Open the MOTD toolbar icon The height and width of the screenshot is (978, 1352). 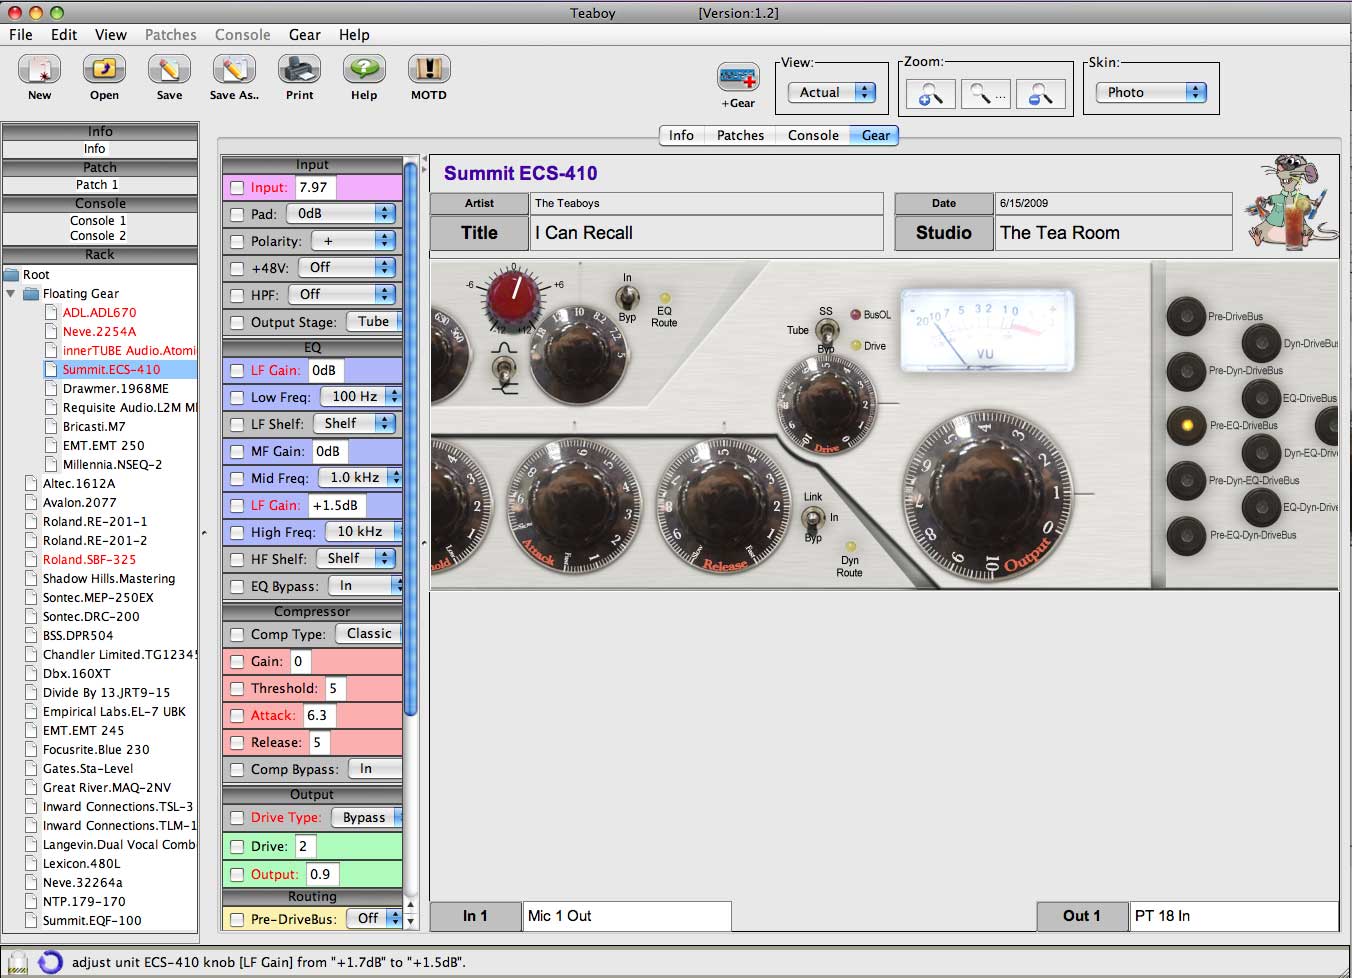point(429,69)
